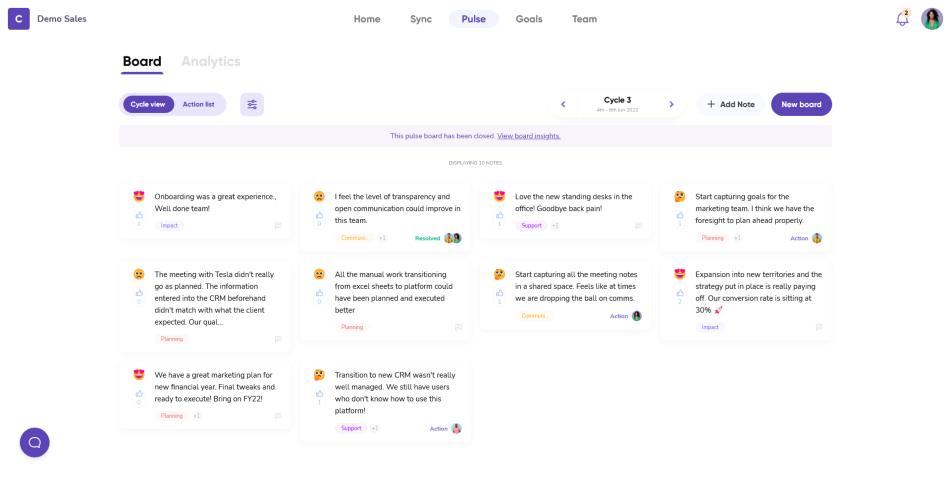The height and width of the screenshot is (500, 951).
Task: Open the 'meeting with Tesla' note card
Action: pyautogui.click(x=205, y=306)
